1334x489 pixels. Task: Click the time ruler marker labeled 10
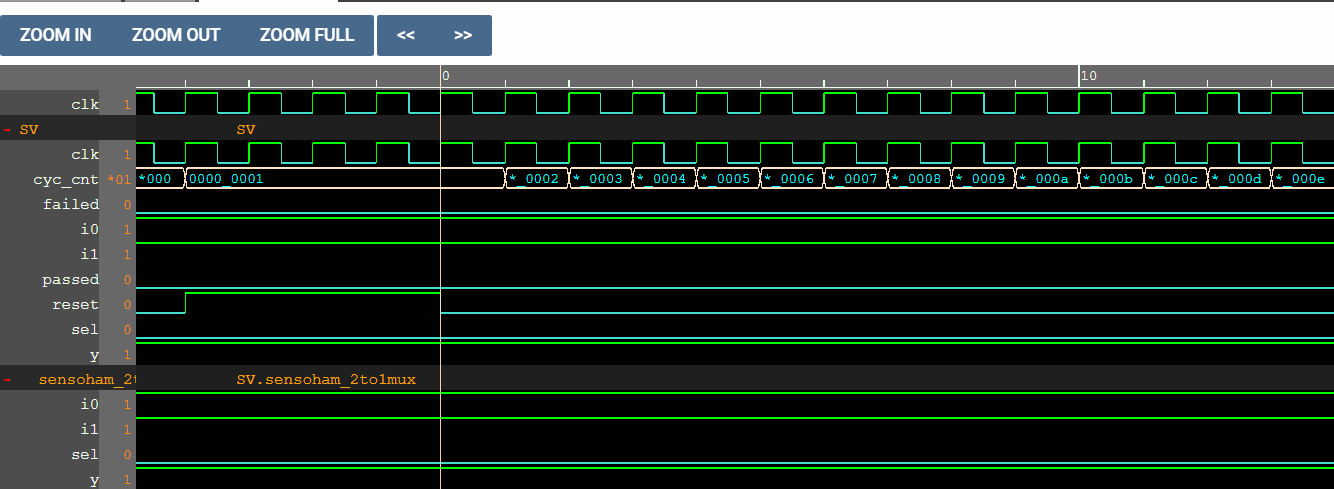[x=1089, y=76]
